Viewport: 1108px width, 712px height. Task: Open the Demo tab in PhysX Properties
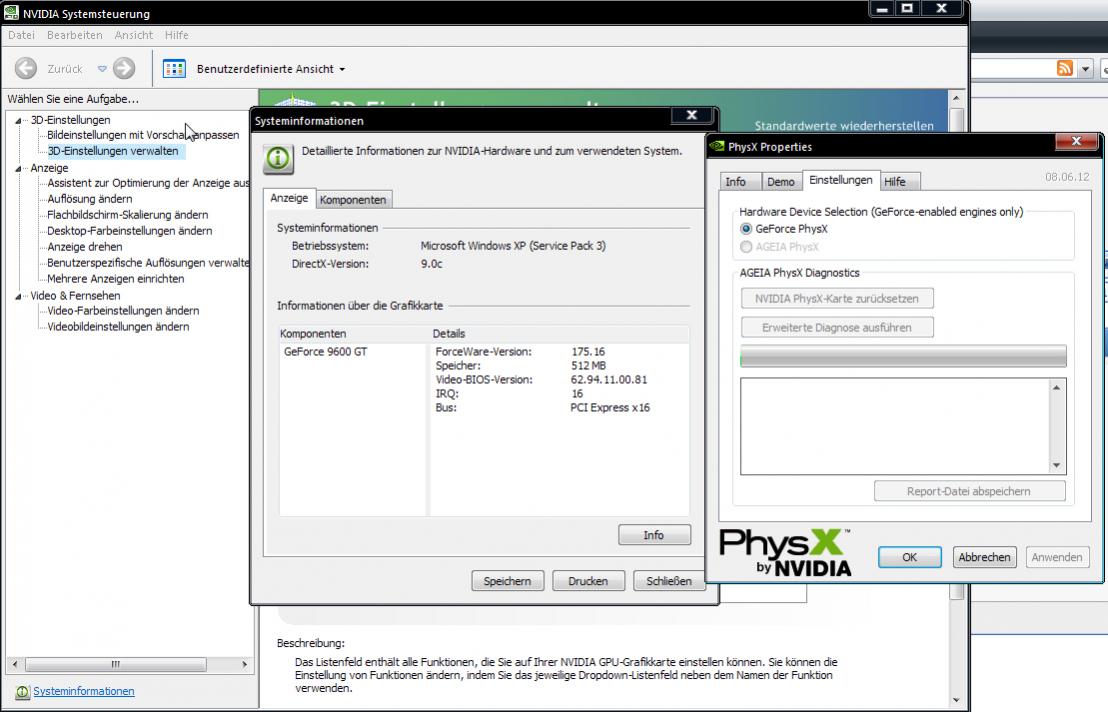pyautogui.click(x=781, y=182)
